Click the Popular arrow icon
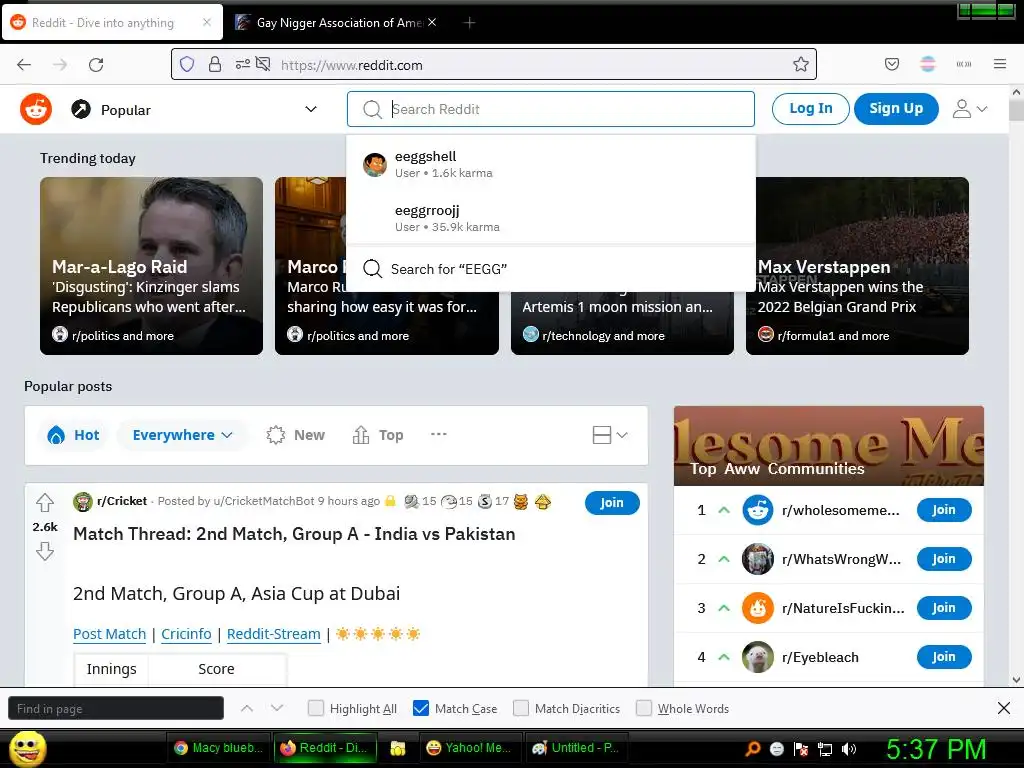 tap(81, 109)
